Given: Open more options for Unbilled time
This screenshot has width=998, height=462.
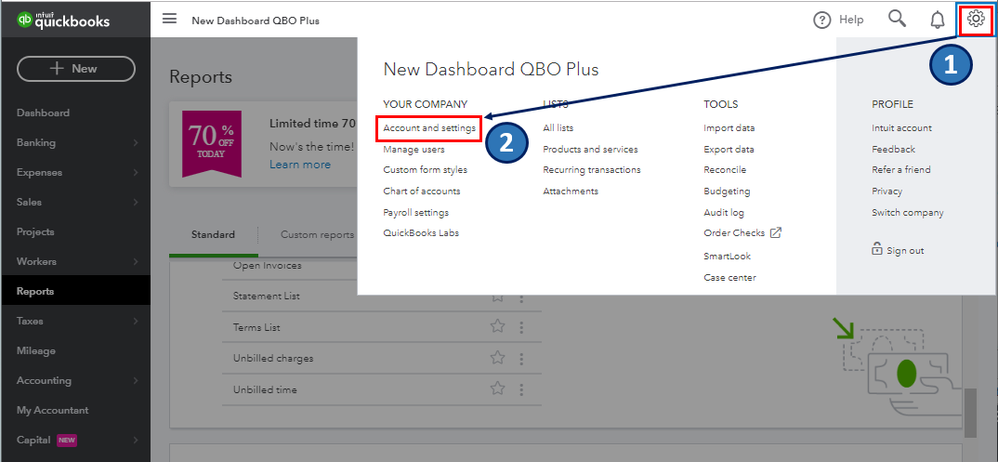Looking at the screenshot, I should point(522,389).
